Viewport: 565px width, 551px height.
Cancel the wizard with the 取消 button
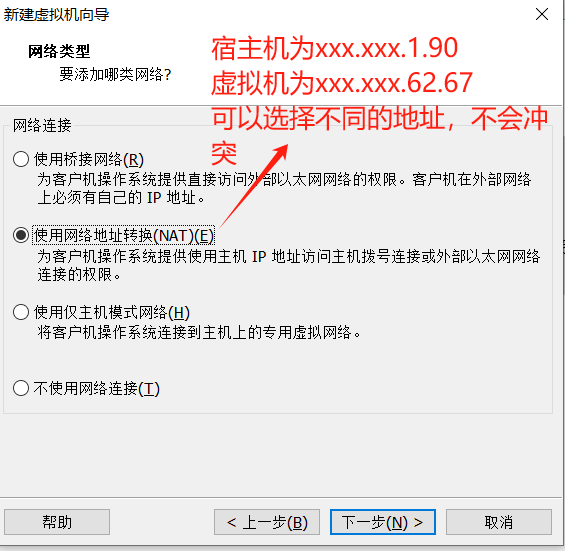(499, 522)
